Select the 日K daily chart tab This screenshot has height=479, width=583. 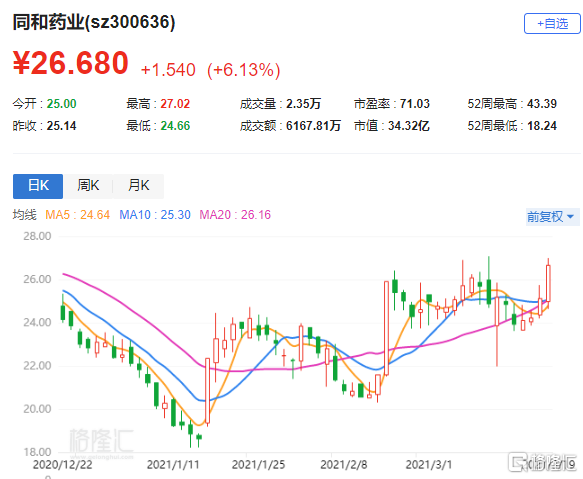(x=38, y=186)
